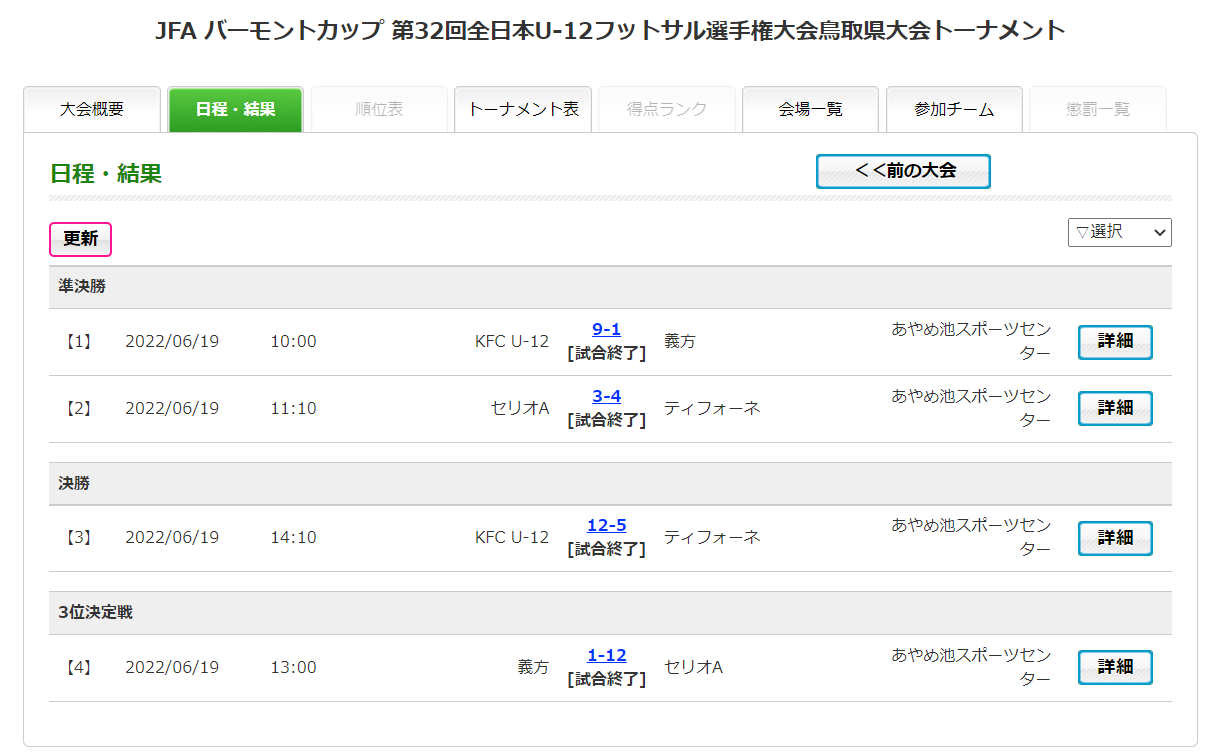Select the 3位決定戦 section header
Viewport: 1208px width, 753px height.
610,613
